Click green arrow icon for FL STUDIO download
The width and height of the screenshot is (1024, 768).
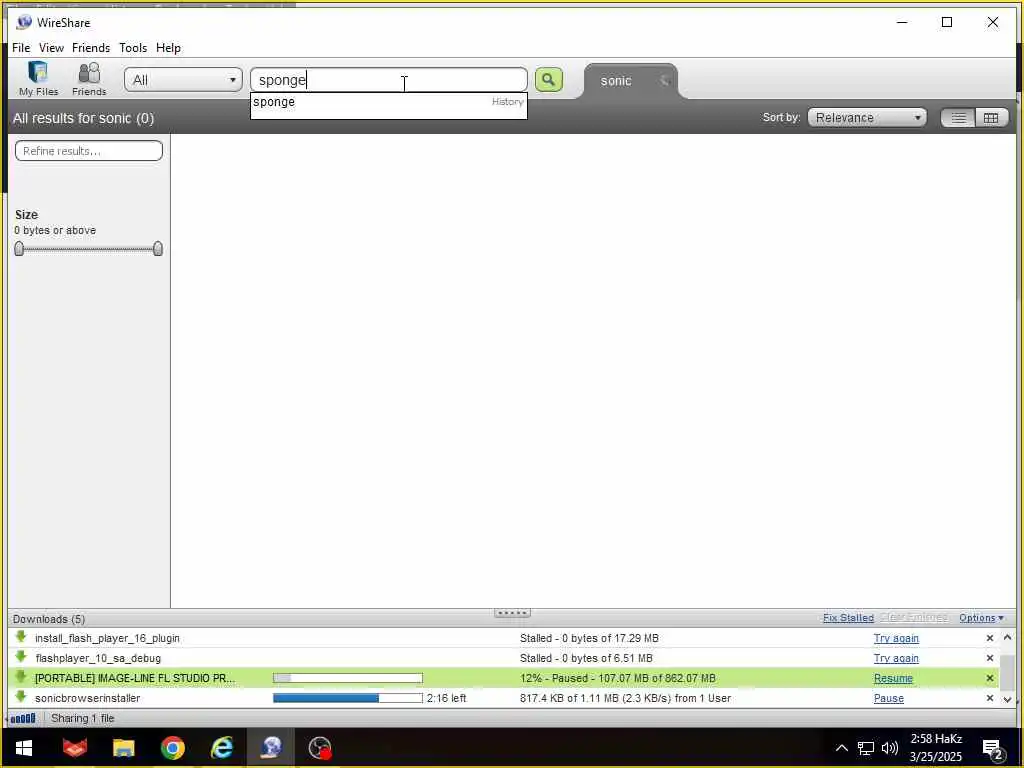21,677
